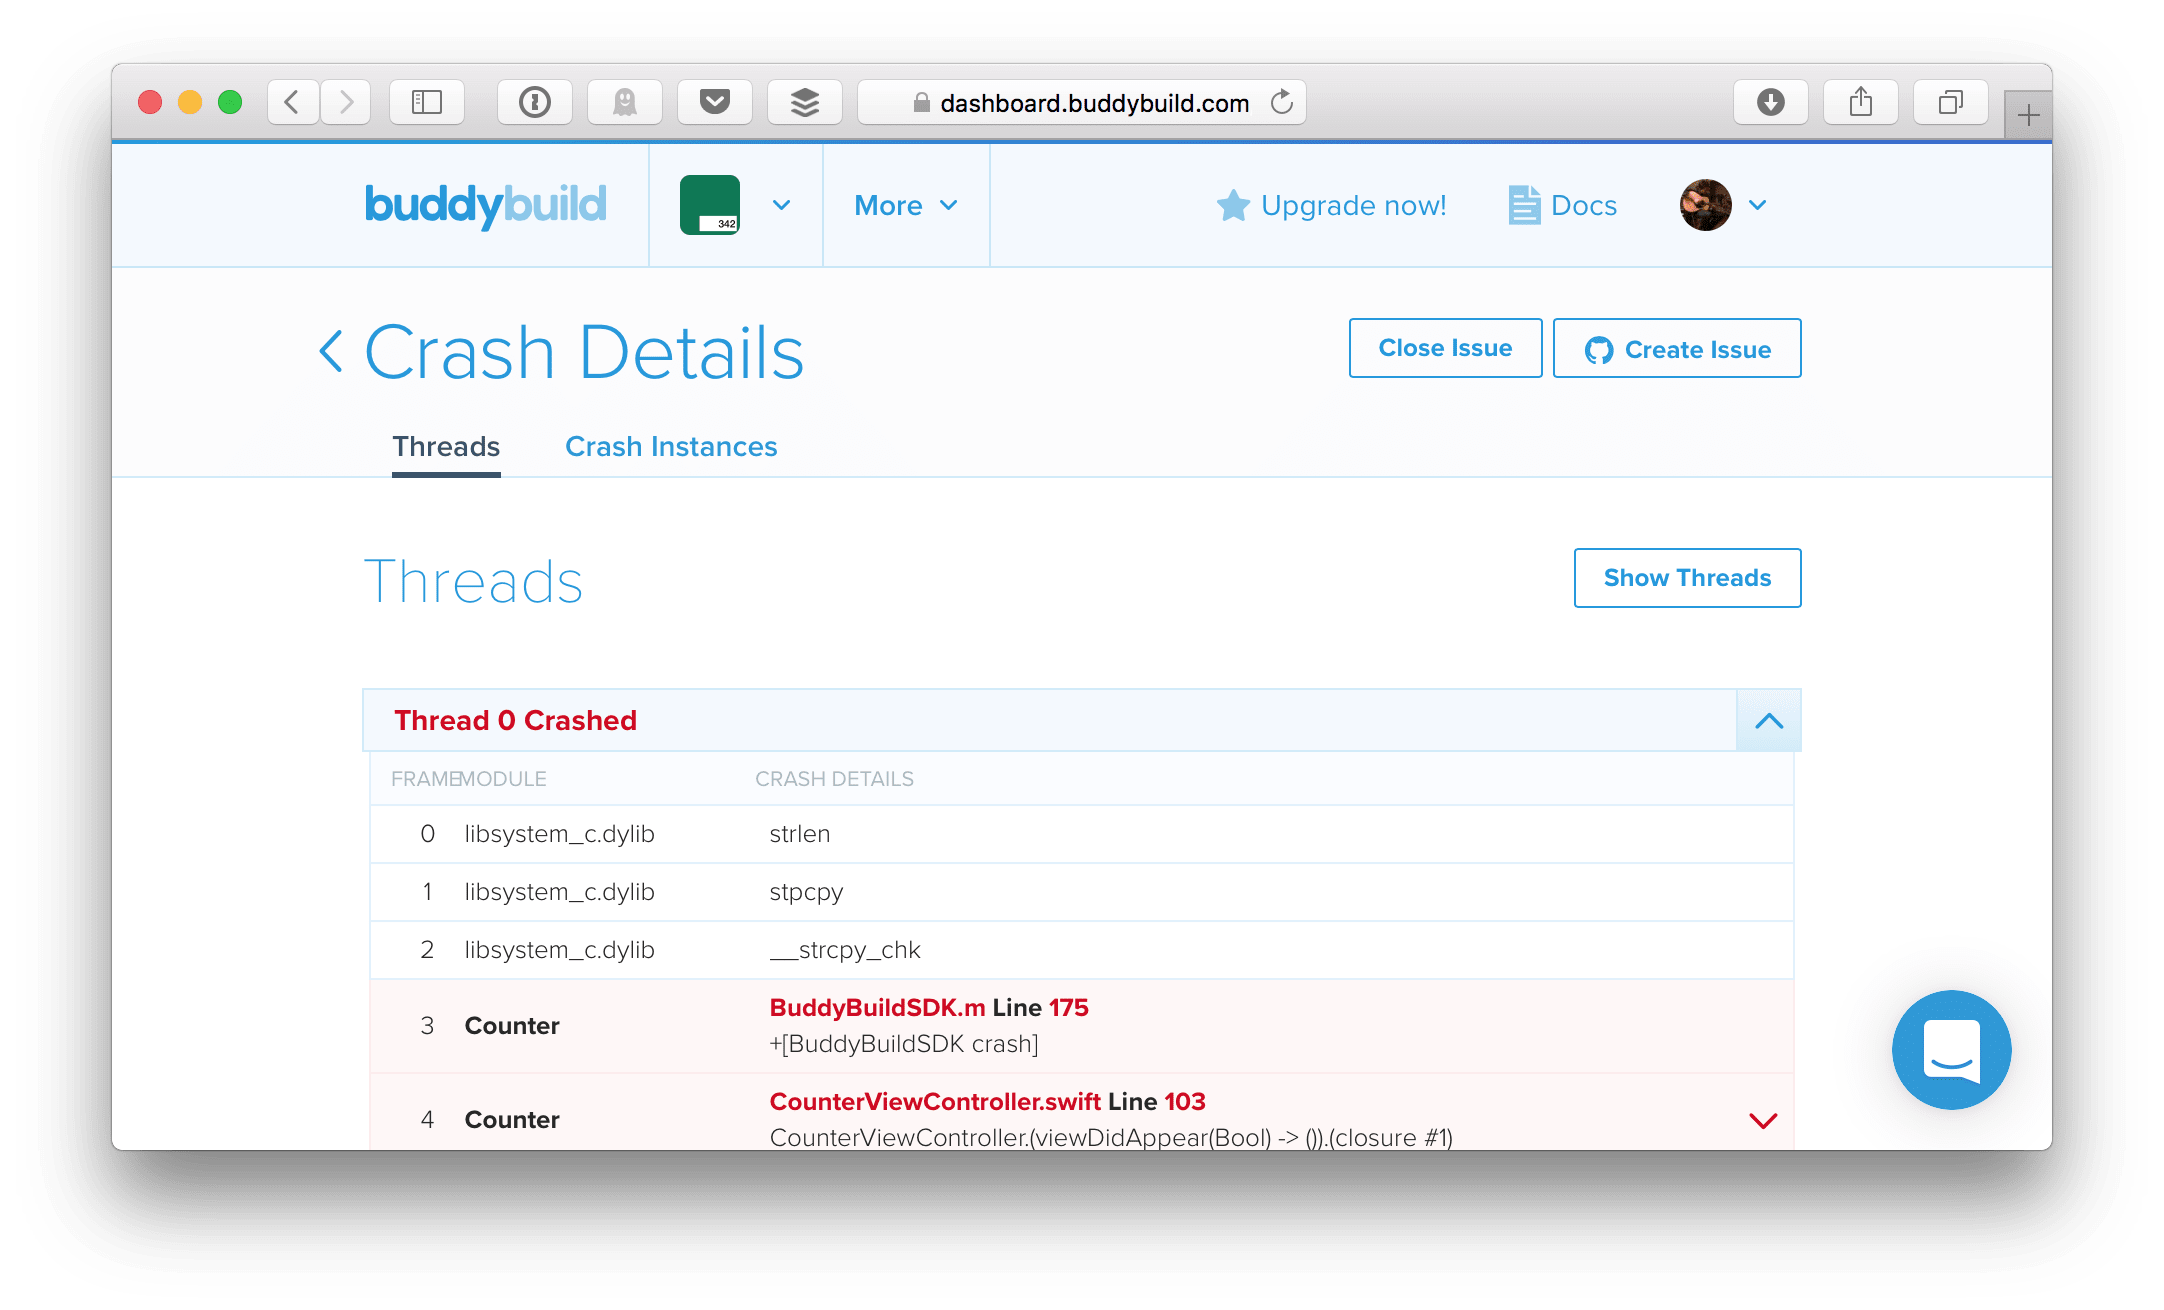Open a new tab with plus button
Screen dimensions: 2164x1310
[2028, 116]
